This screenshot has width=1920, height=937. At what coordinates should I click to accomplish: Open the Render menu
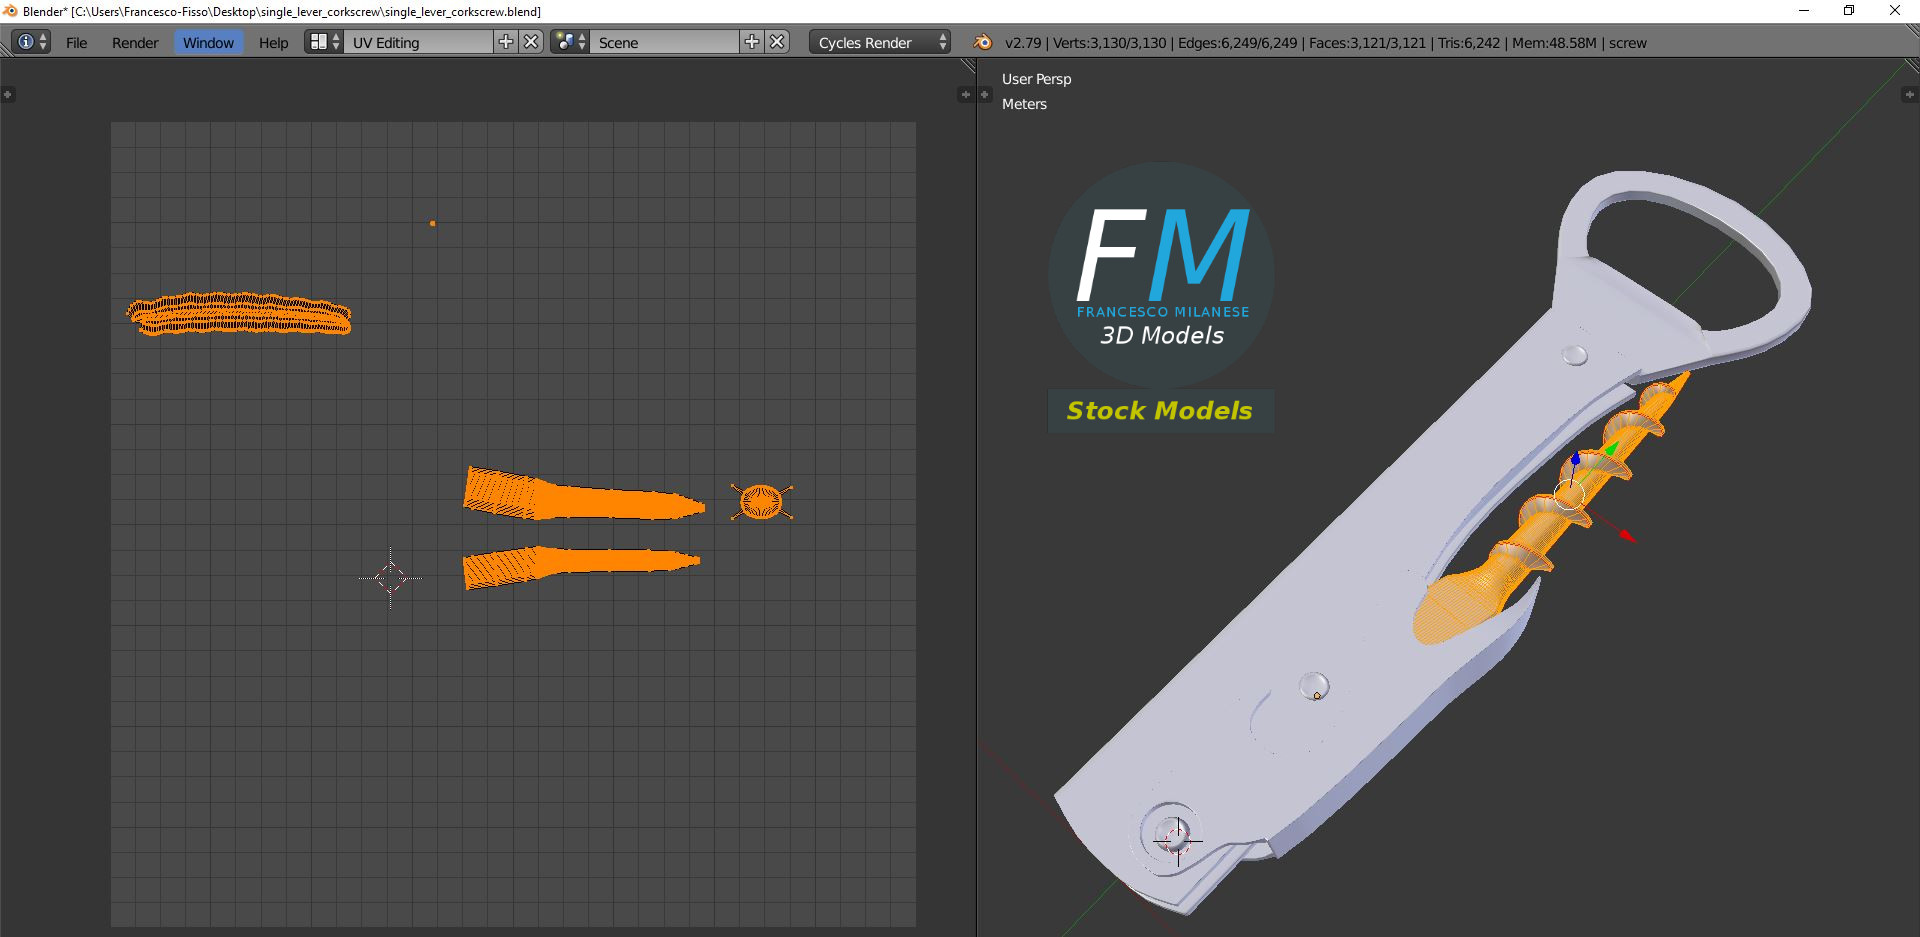tap(135, 43)
